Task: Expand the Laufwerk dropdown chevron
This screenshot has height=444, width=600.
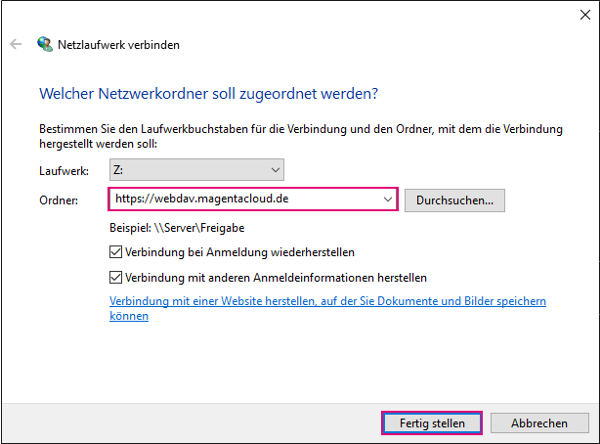Action: tap(275, 170)
